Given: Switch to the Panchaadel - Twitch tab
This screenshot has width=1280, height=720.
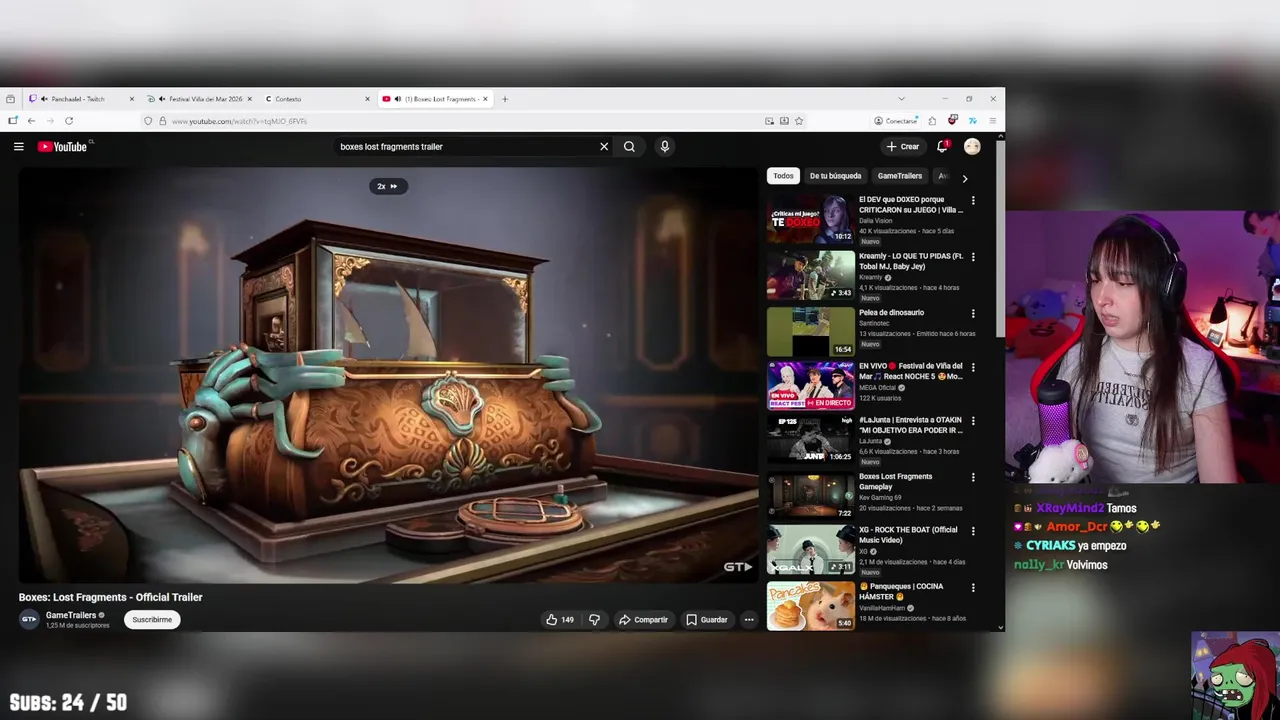Looking at the screenshot, I should 80,99.
